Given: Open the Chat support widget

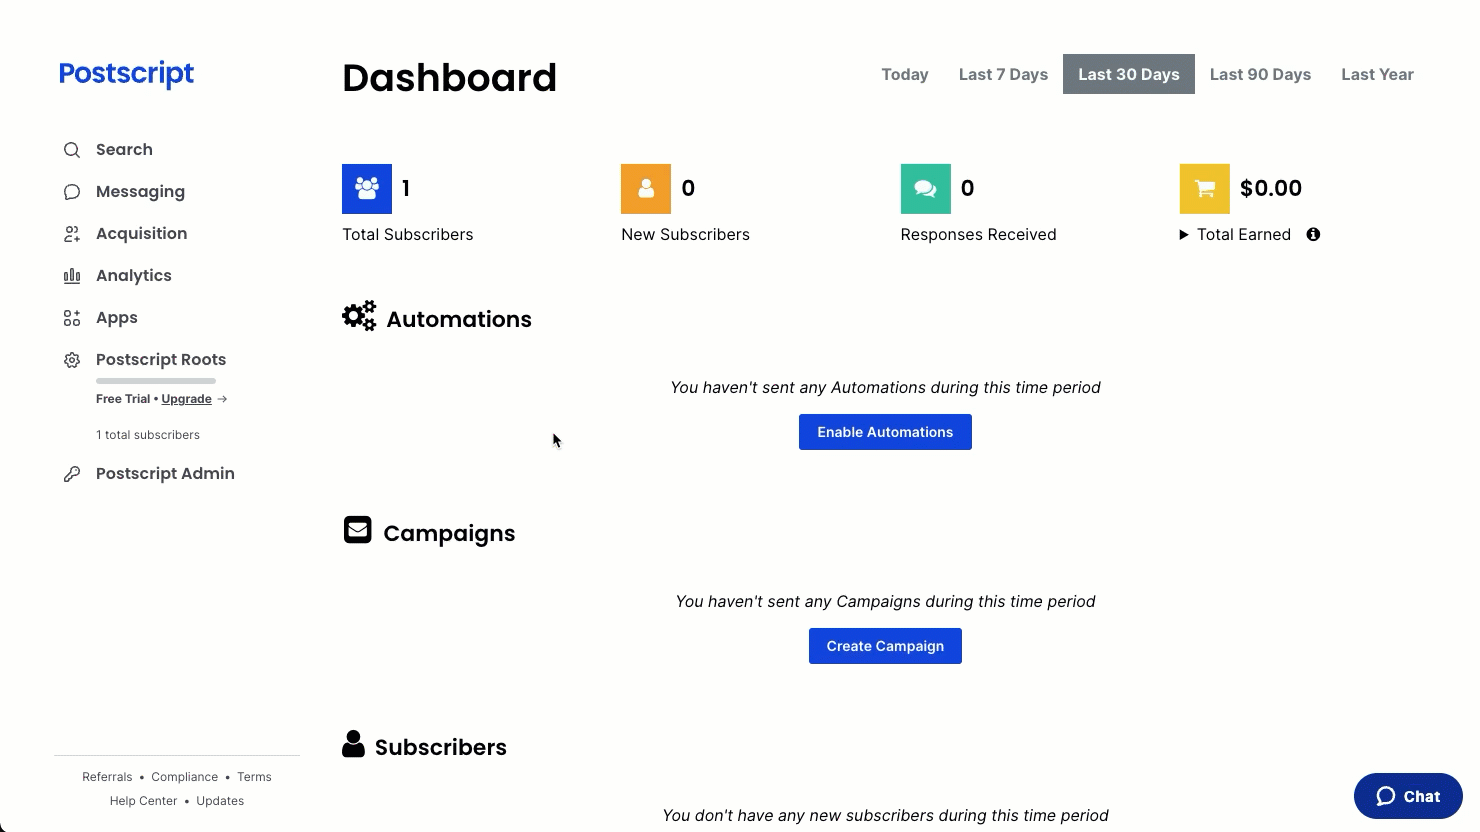Looking at the screenshot, I should pos(1408,797).
